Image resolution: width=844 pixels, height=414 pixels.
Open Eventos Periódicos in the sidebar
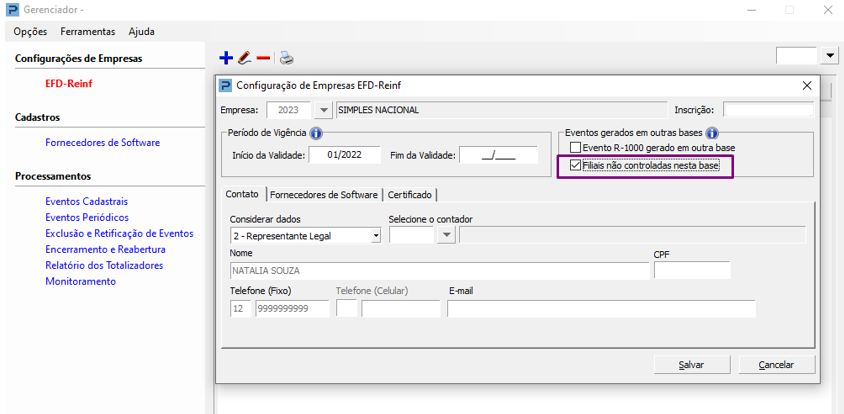87,217
